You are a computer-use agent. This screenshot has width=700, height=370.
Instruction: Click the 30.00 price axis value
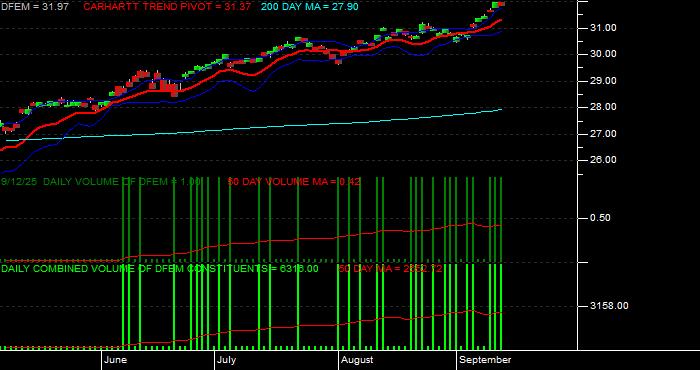pos(604,54)
